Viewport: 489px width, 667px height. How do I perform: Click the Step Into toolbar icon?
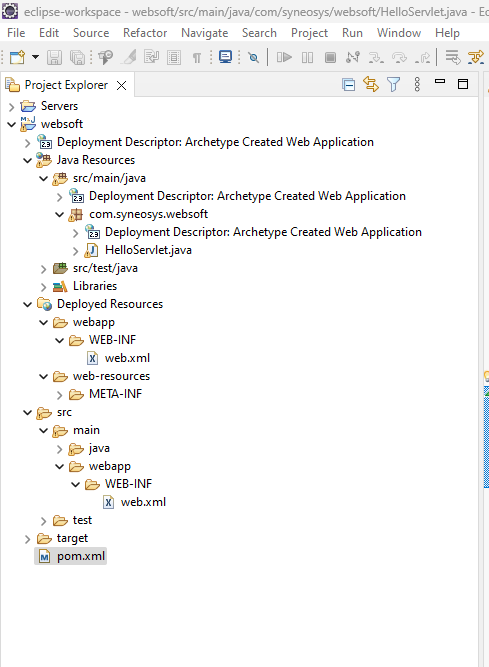click(376, 57)
